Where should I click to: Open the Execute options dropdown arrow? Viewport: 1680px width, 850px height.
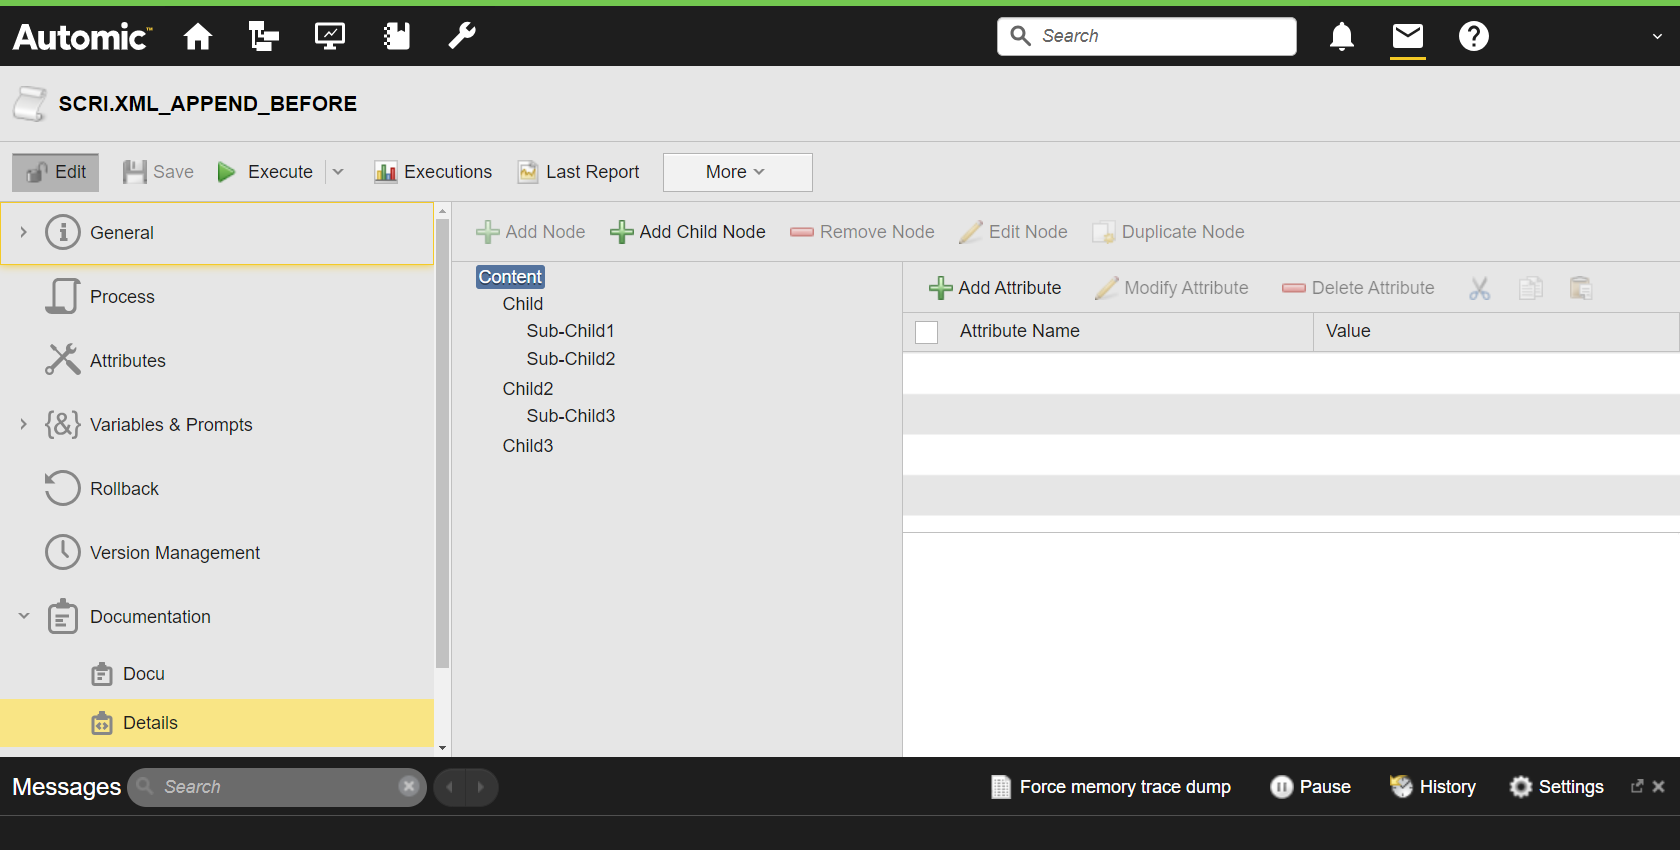click(x=338, y=172)
